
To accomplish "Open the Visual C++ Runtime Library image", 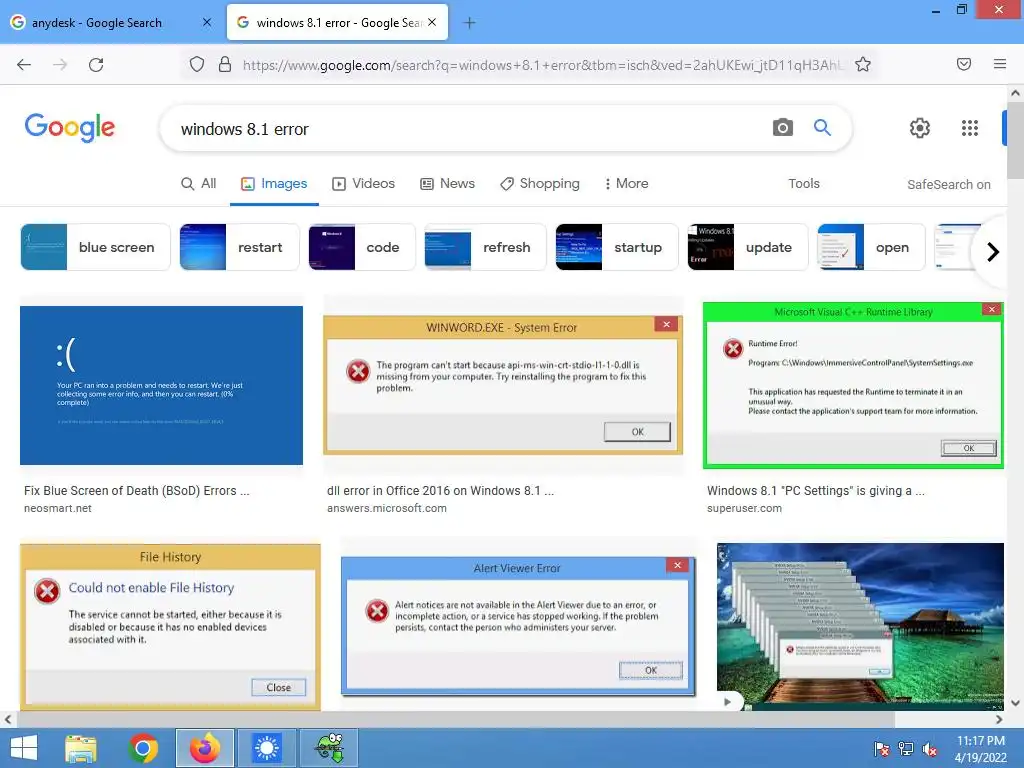I will click(x=853, y=385).
